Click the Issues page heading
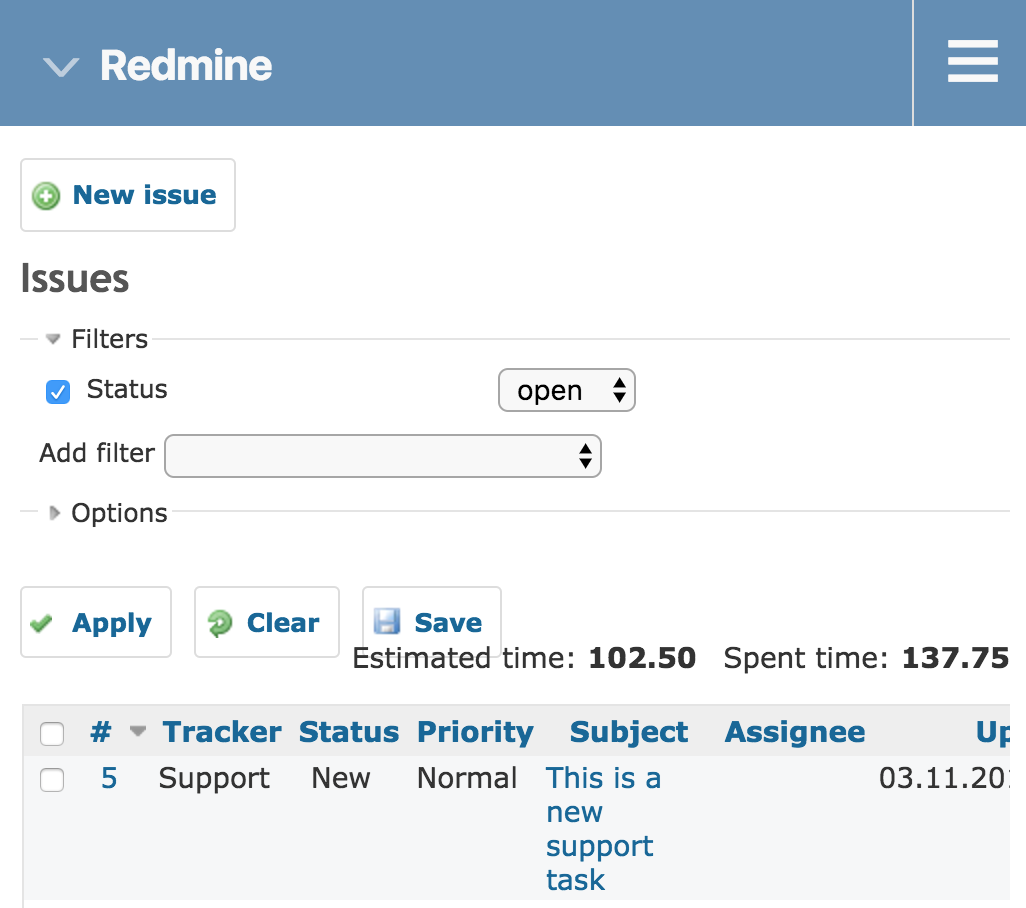 click(75, 279)
